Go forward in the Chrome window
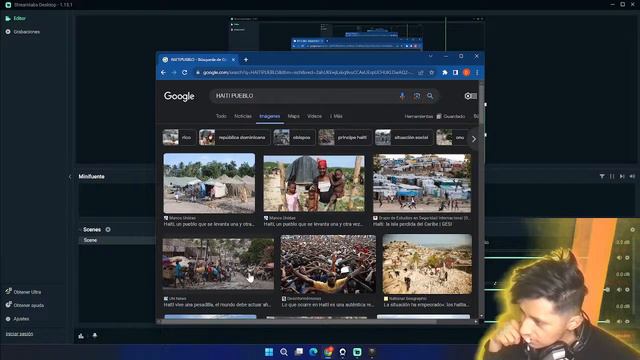 174,72
